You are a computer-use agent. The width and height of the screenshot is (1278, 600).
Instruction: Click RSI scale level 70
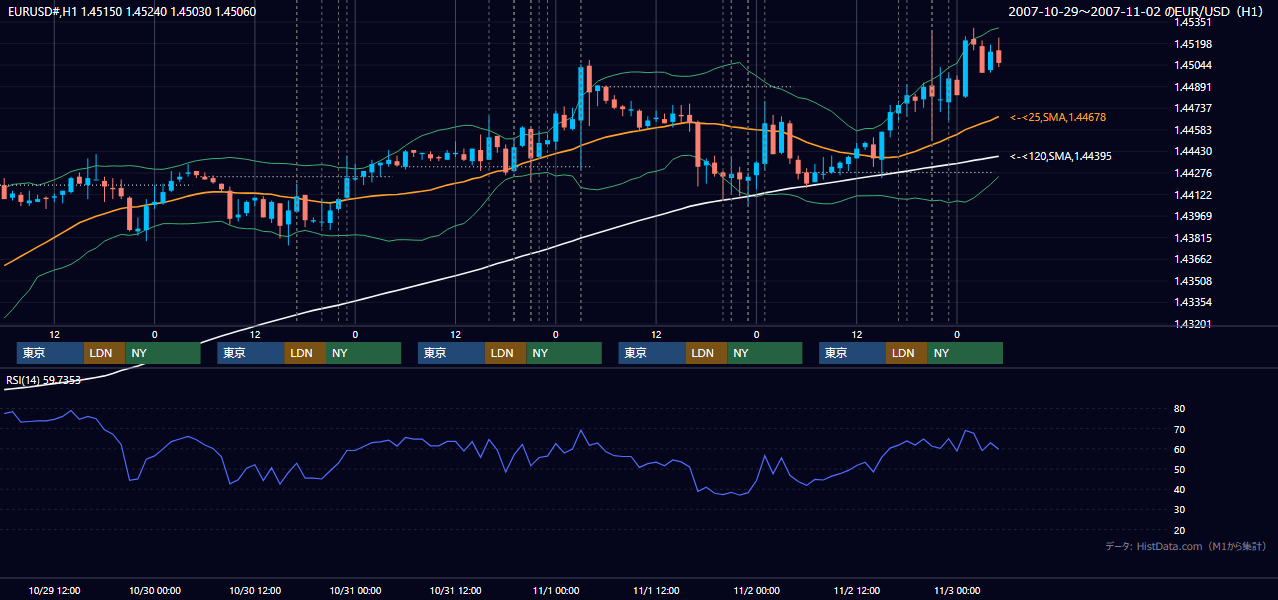[x=1180, y=429]
